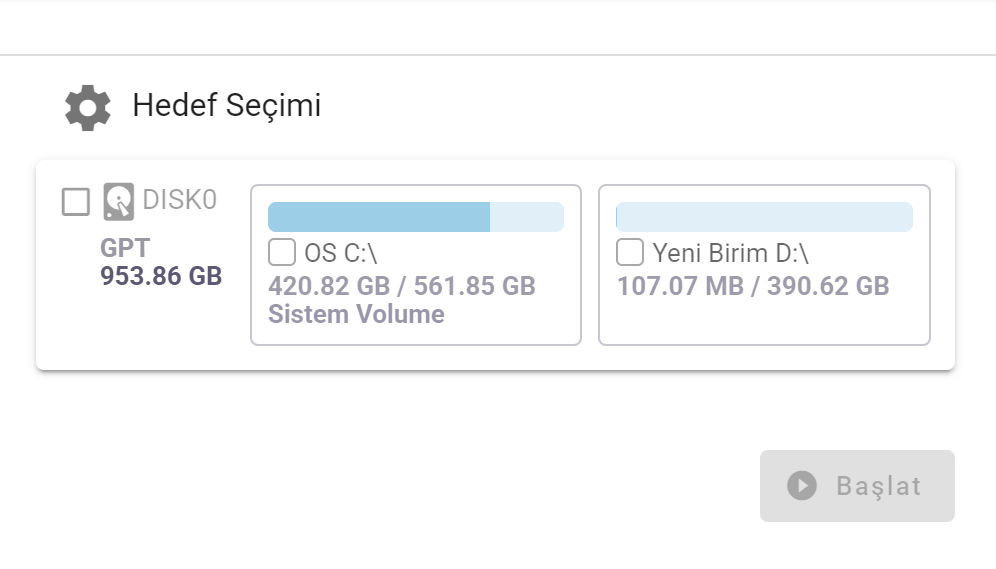Click the gear icon beside Hedef Seçimi
Image resolution: width=996 pixels, height=569 pixels.
tap(88, 107)
